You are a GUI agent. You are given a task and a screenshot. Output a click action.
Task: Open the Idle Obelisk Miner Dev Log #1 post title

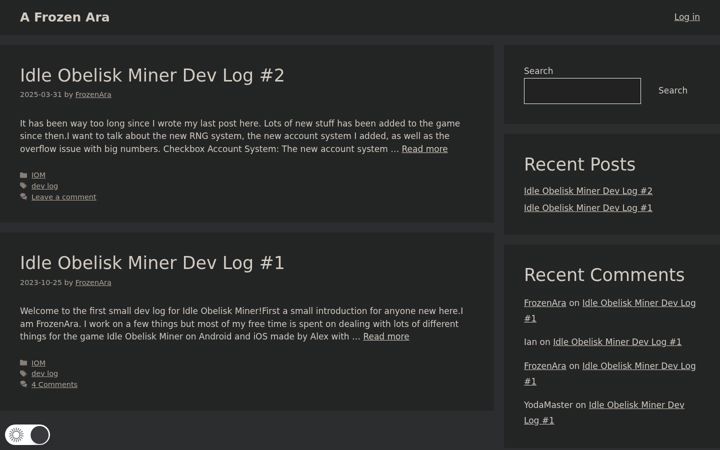tap(152, 263)
